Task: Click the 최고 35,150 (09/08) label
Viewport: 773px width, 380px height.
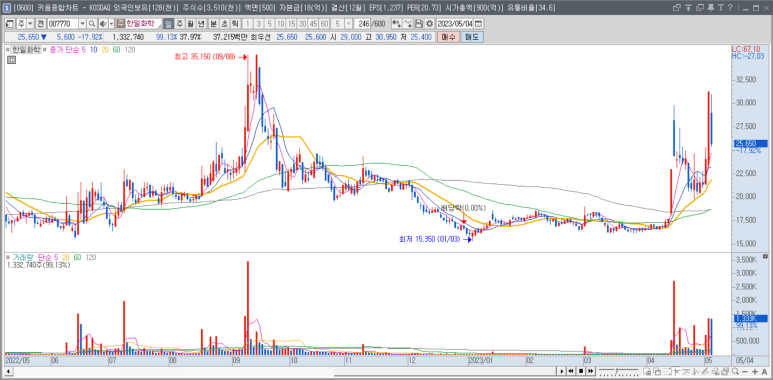Action: [x=206, y=57]
